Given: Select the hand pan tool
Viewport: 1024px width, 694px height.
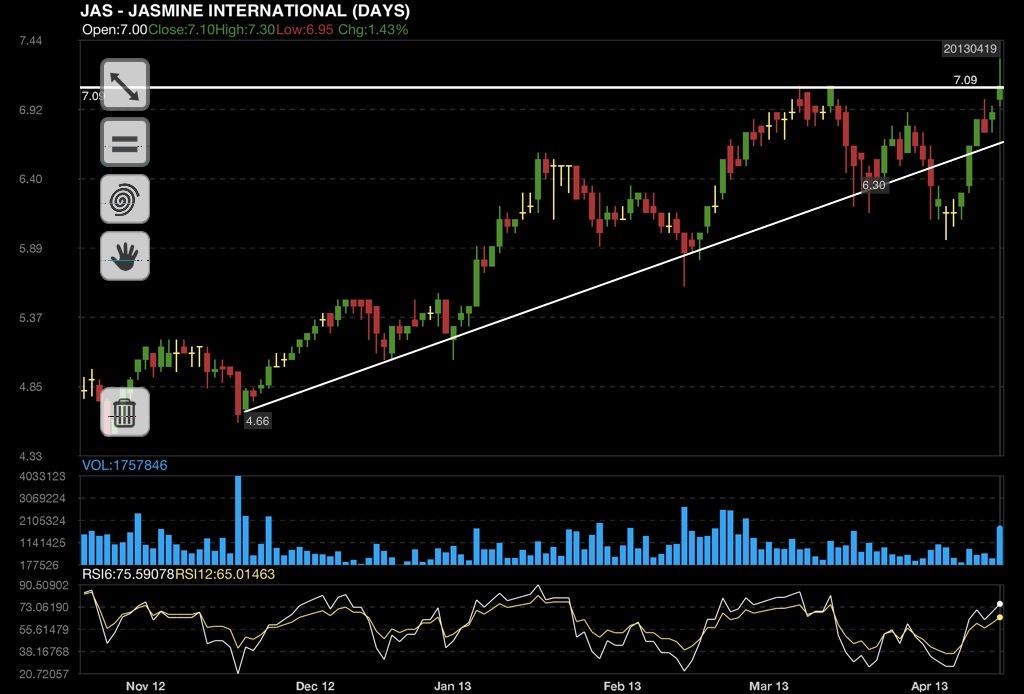Looking at the screenshot, I should pos(125,256).
